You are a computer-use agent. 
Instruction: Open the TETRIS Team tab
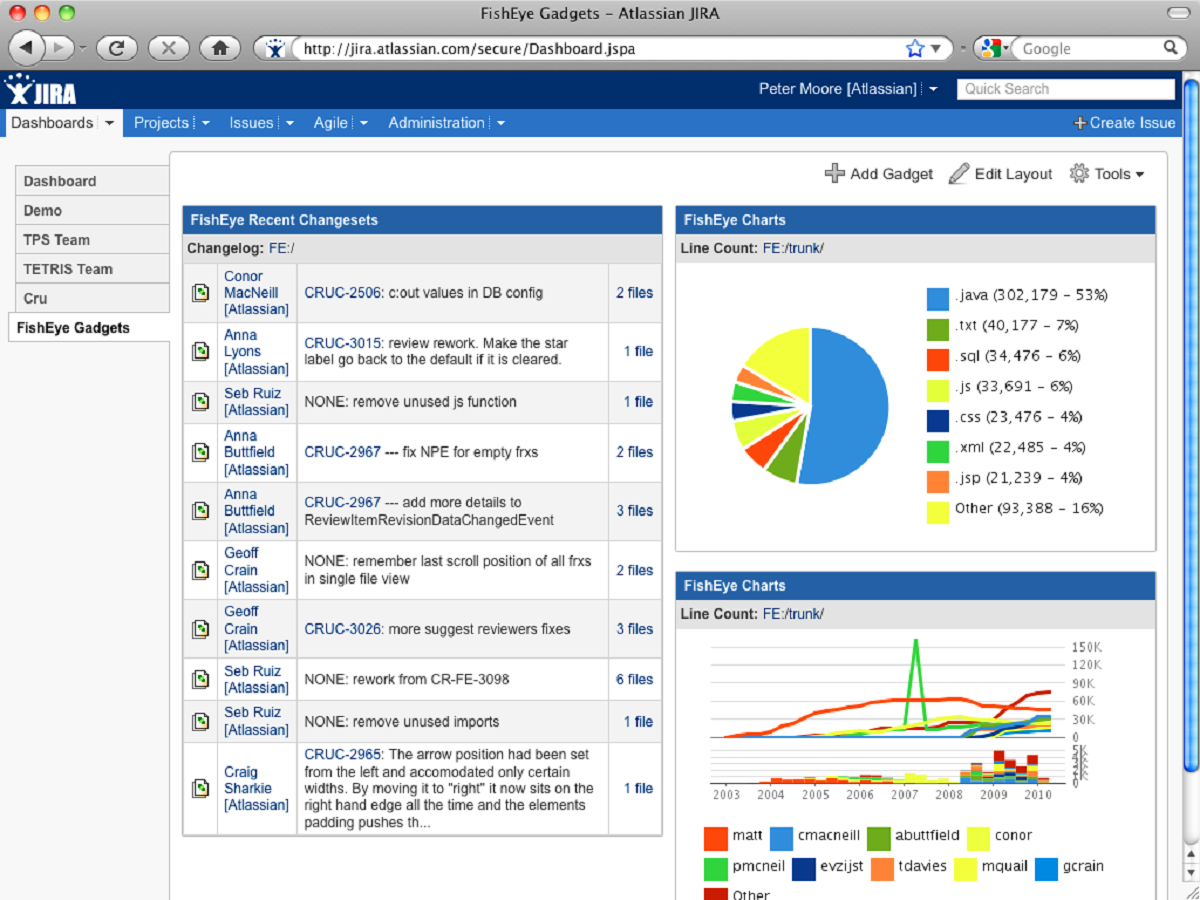92,269
